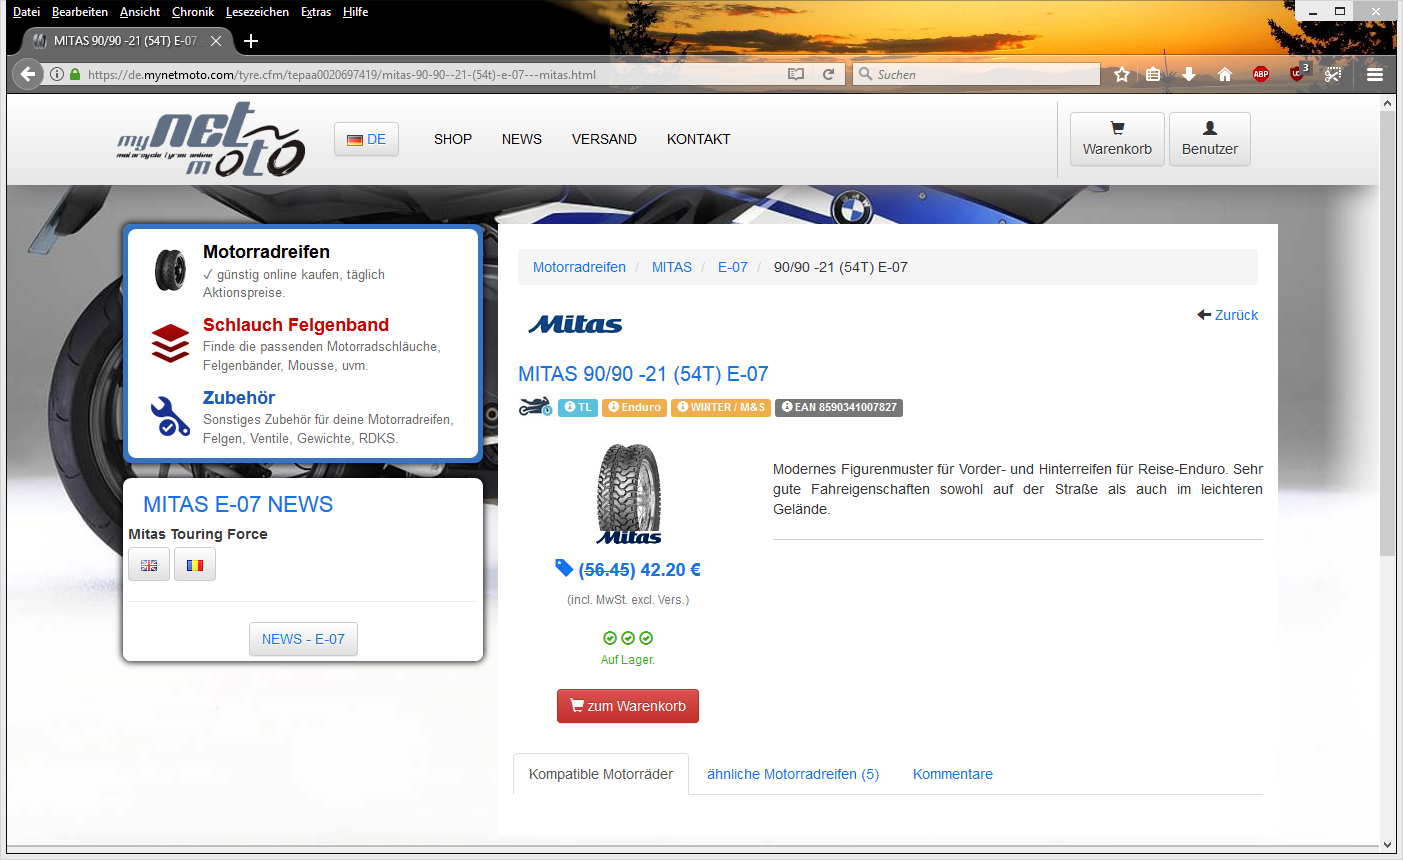Viewport: 1403px width, 860px height.
Task: Switch to ähnliche Motorradreifen (5) tab
Action: [x=793, y=774]
